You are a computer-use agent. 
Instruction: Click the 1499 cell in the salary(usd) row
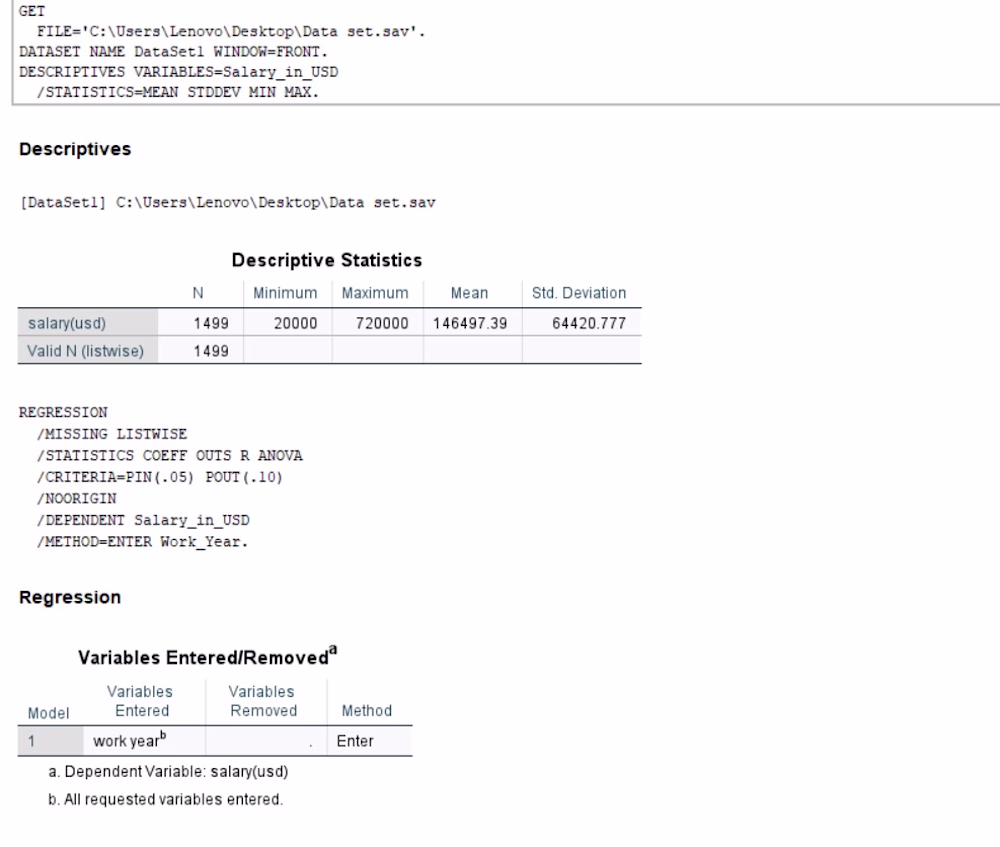[x=211, y=323]
